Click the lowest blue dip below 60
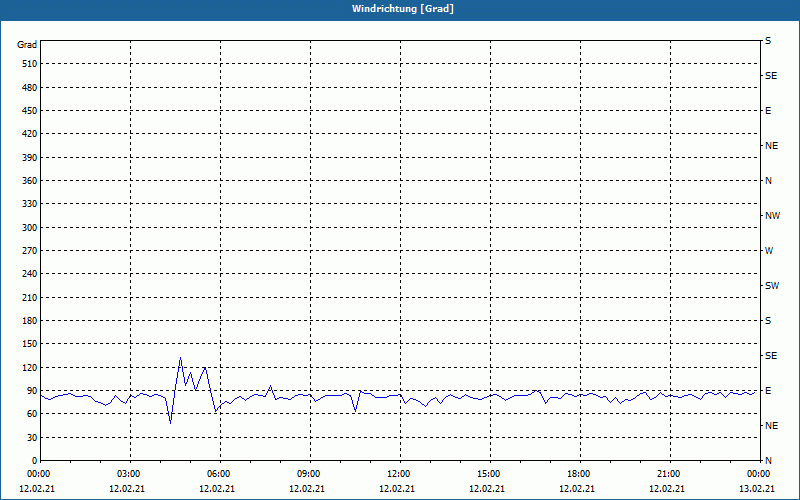The height and width of the screenshot is (500, 800). (170, 422)
